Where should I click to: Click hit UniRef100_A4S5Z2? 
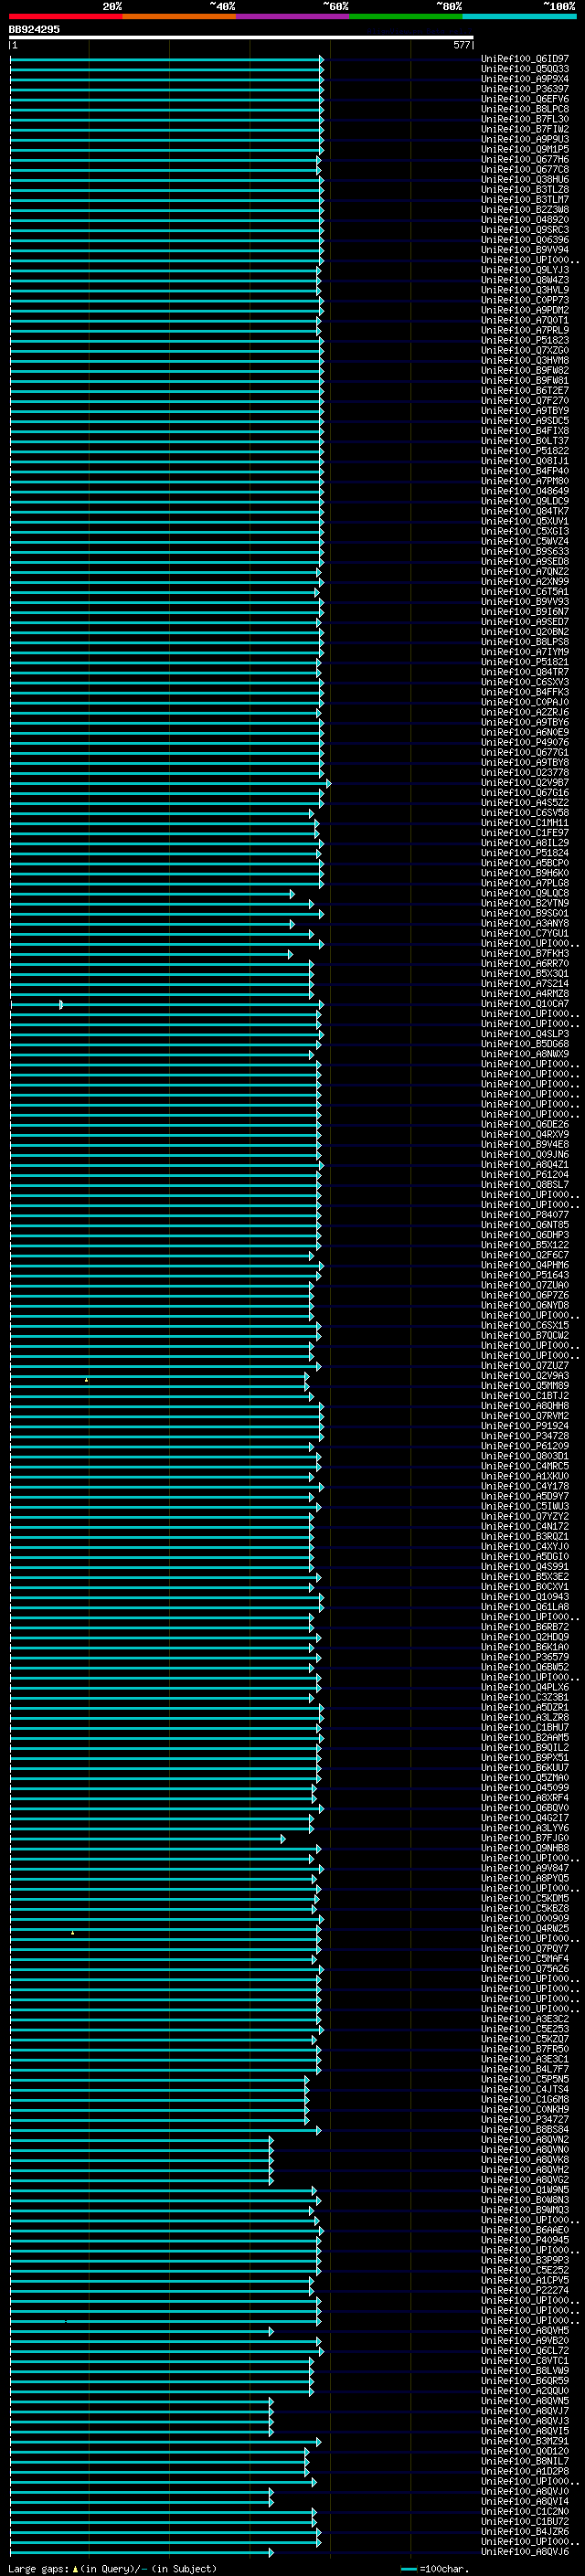click(x=525, y=803)
